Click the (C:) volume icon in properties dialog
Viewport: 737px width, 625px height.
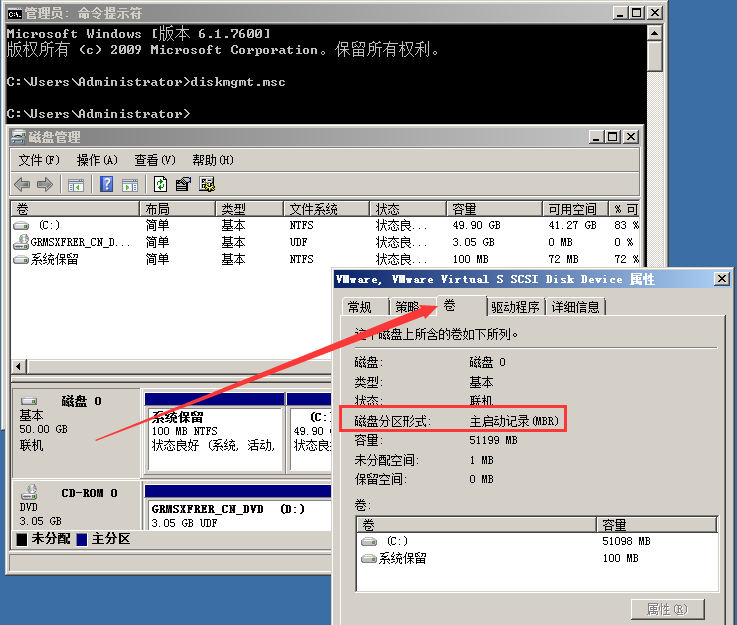pyautogui.click(x=369, y=541)
